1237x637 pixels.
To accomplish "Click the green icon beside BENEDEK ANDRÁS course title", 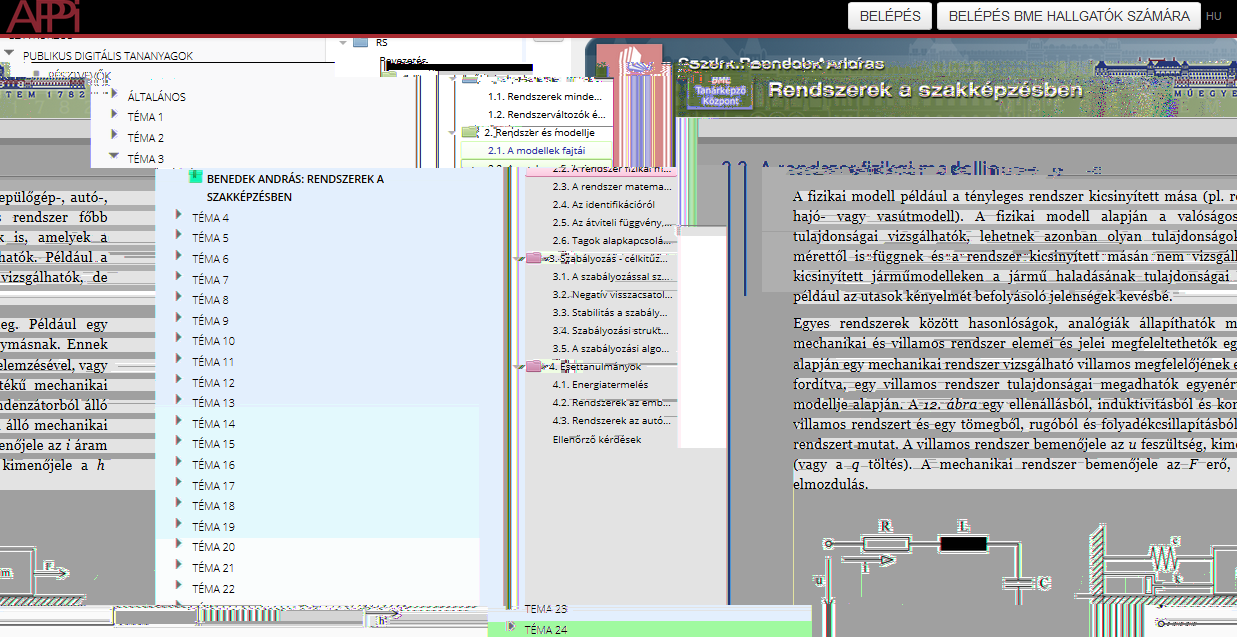I will point(196,177).
